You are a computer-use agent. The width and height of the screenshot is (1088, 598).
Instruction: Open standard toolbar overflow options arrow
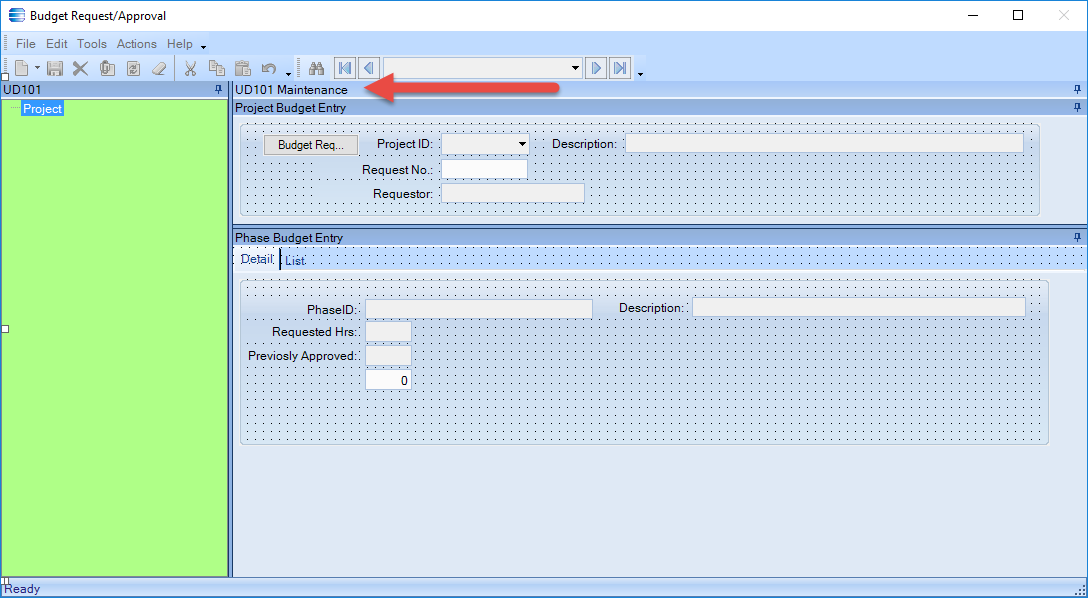click(x=289, y=74)
